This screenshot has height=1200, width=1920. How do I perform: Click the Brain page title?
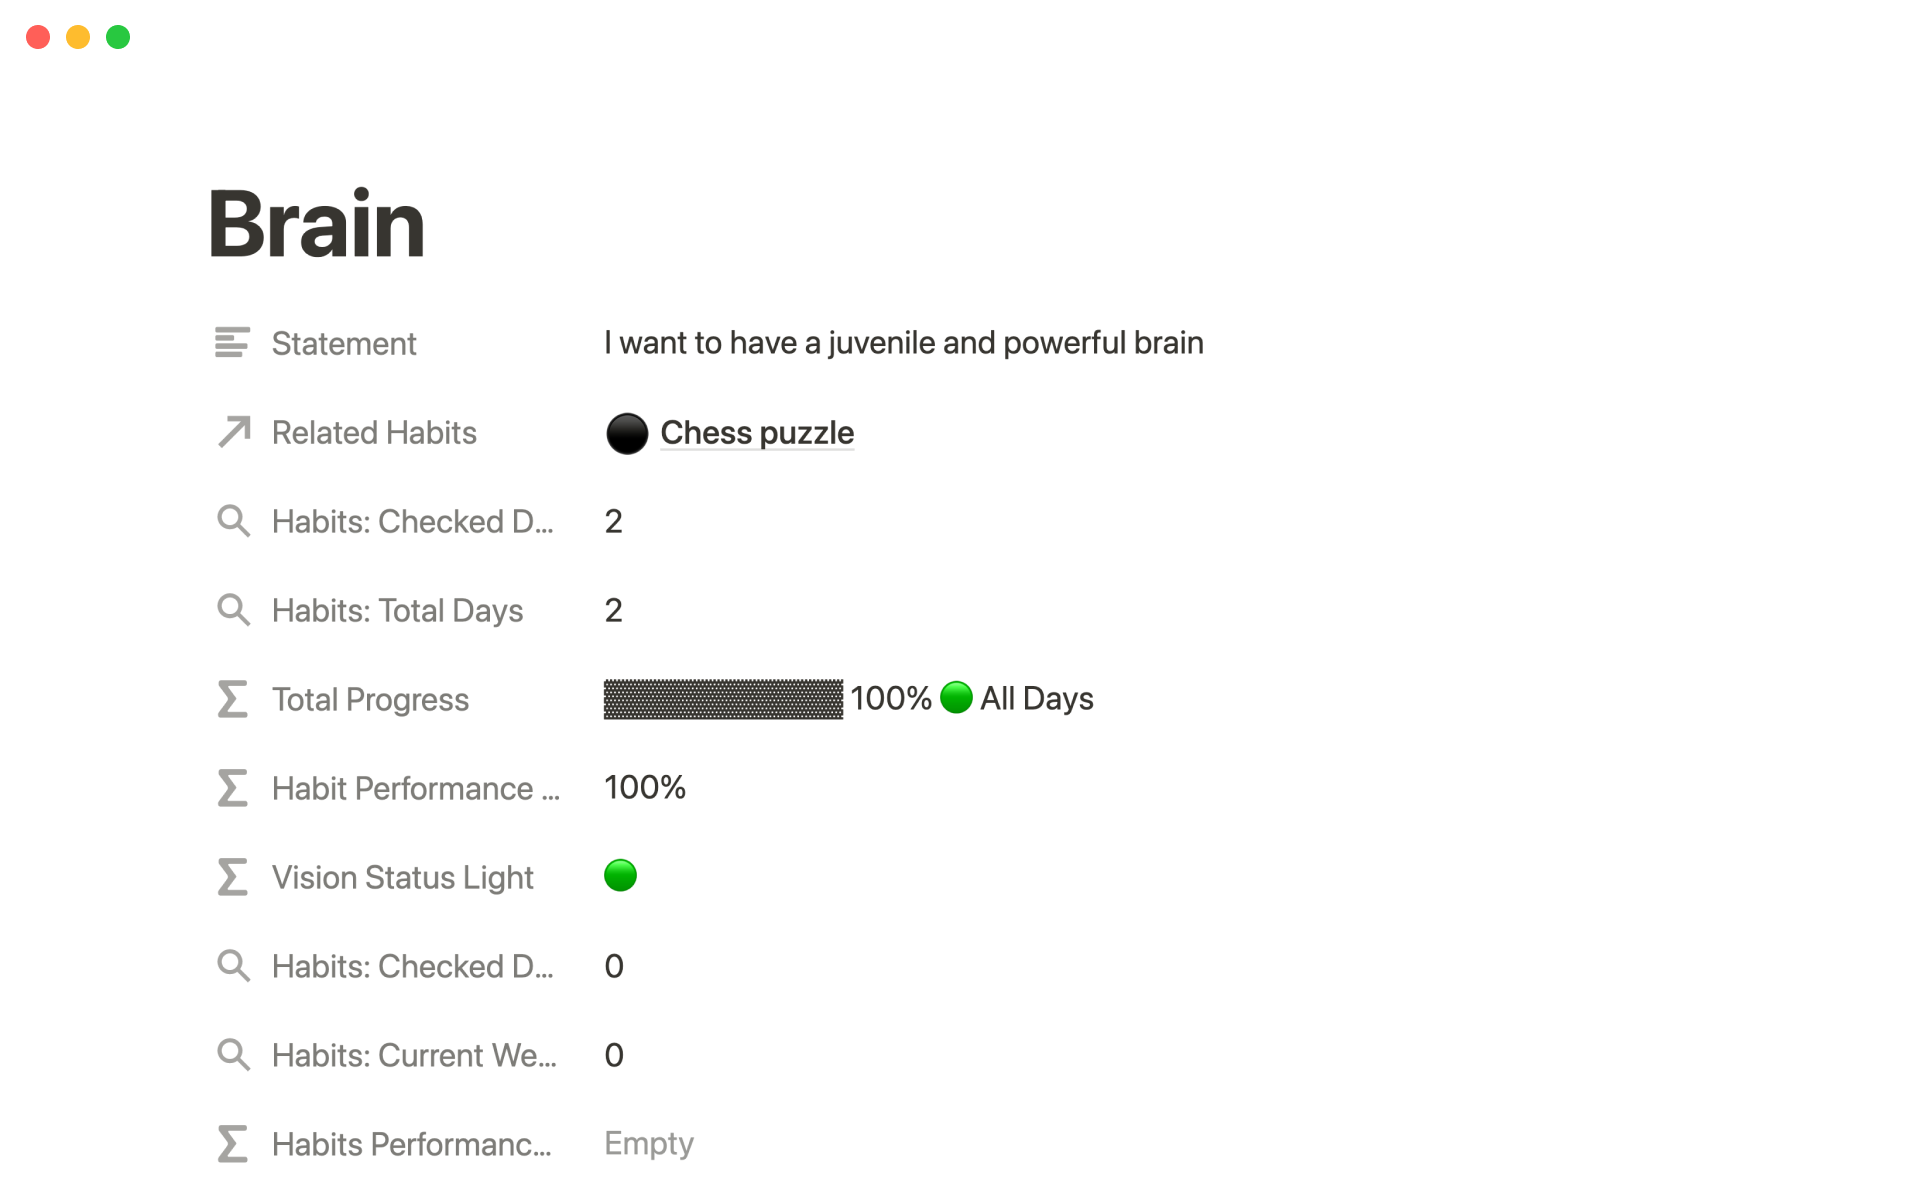[317, 224]
